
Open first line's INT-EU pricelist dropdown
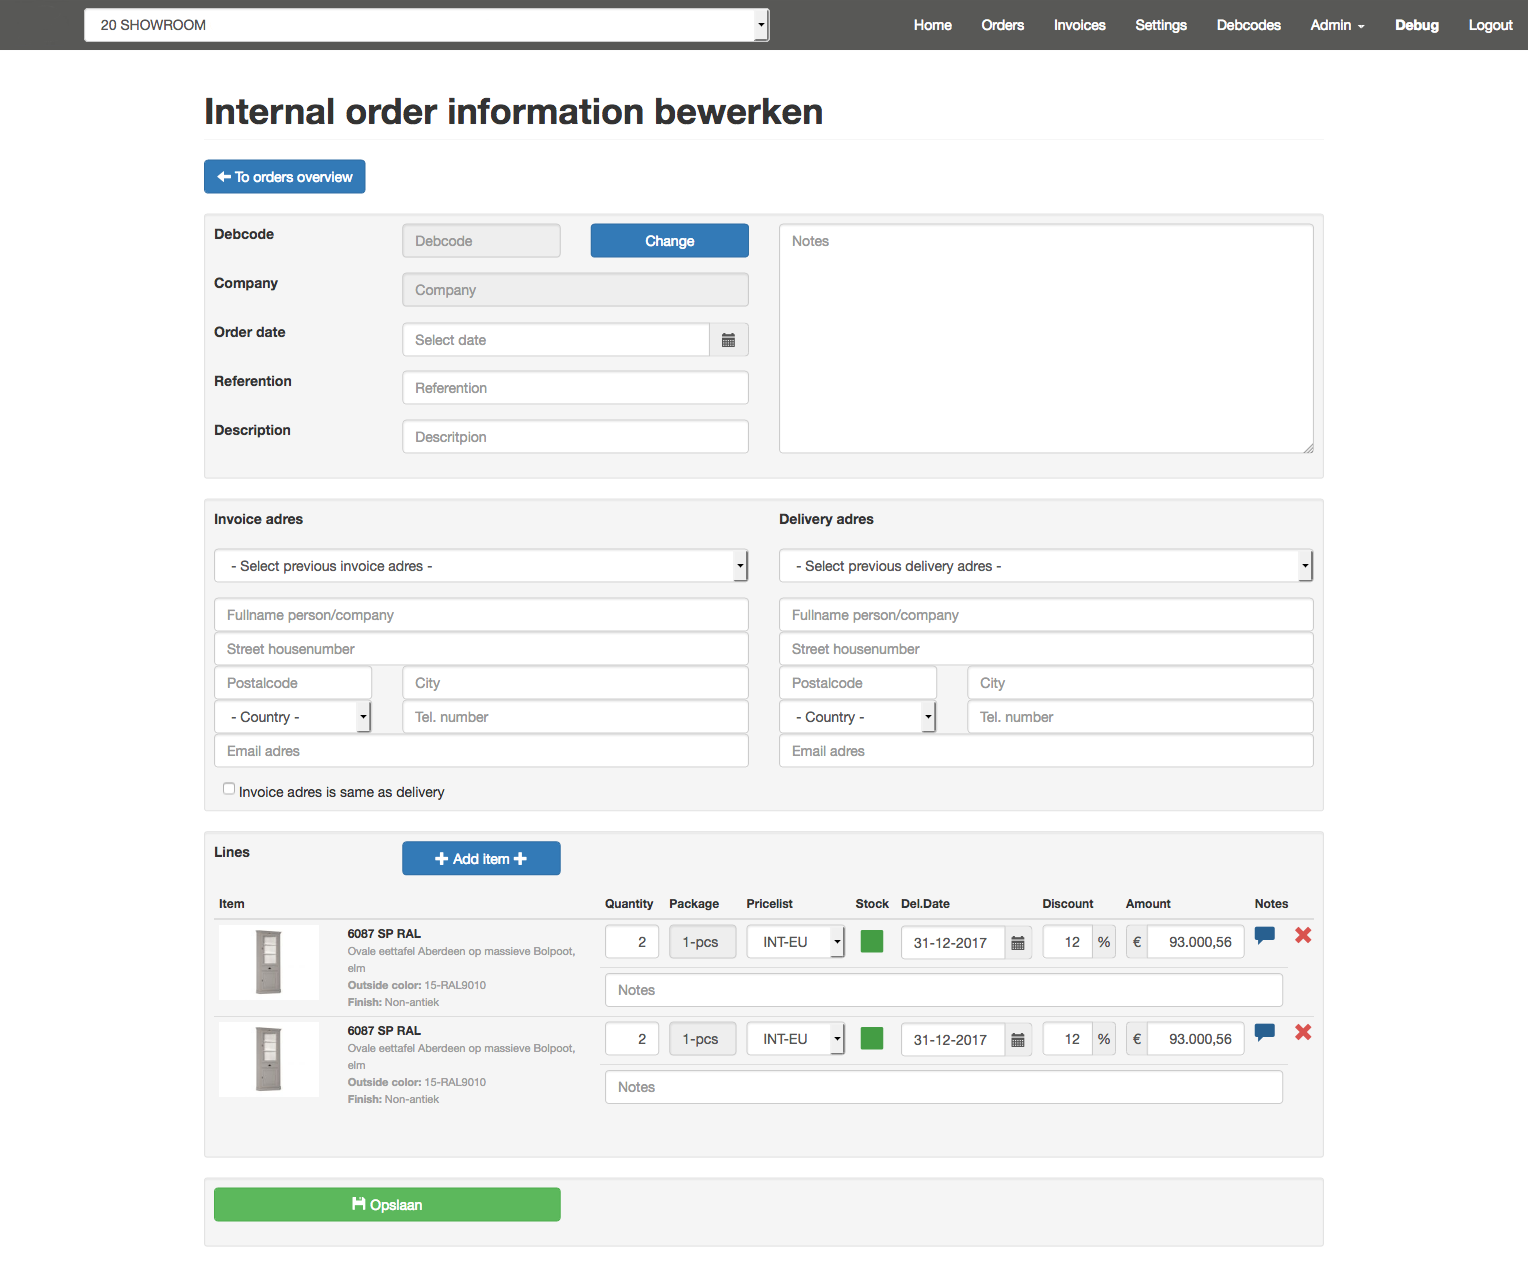point(795,942)
